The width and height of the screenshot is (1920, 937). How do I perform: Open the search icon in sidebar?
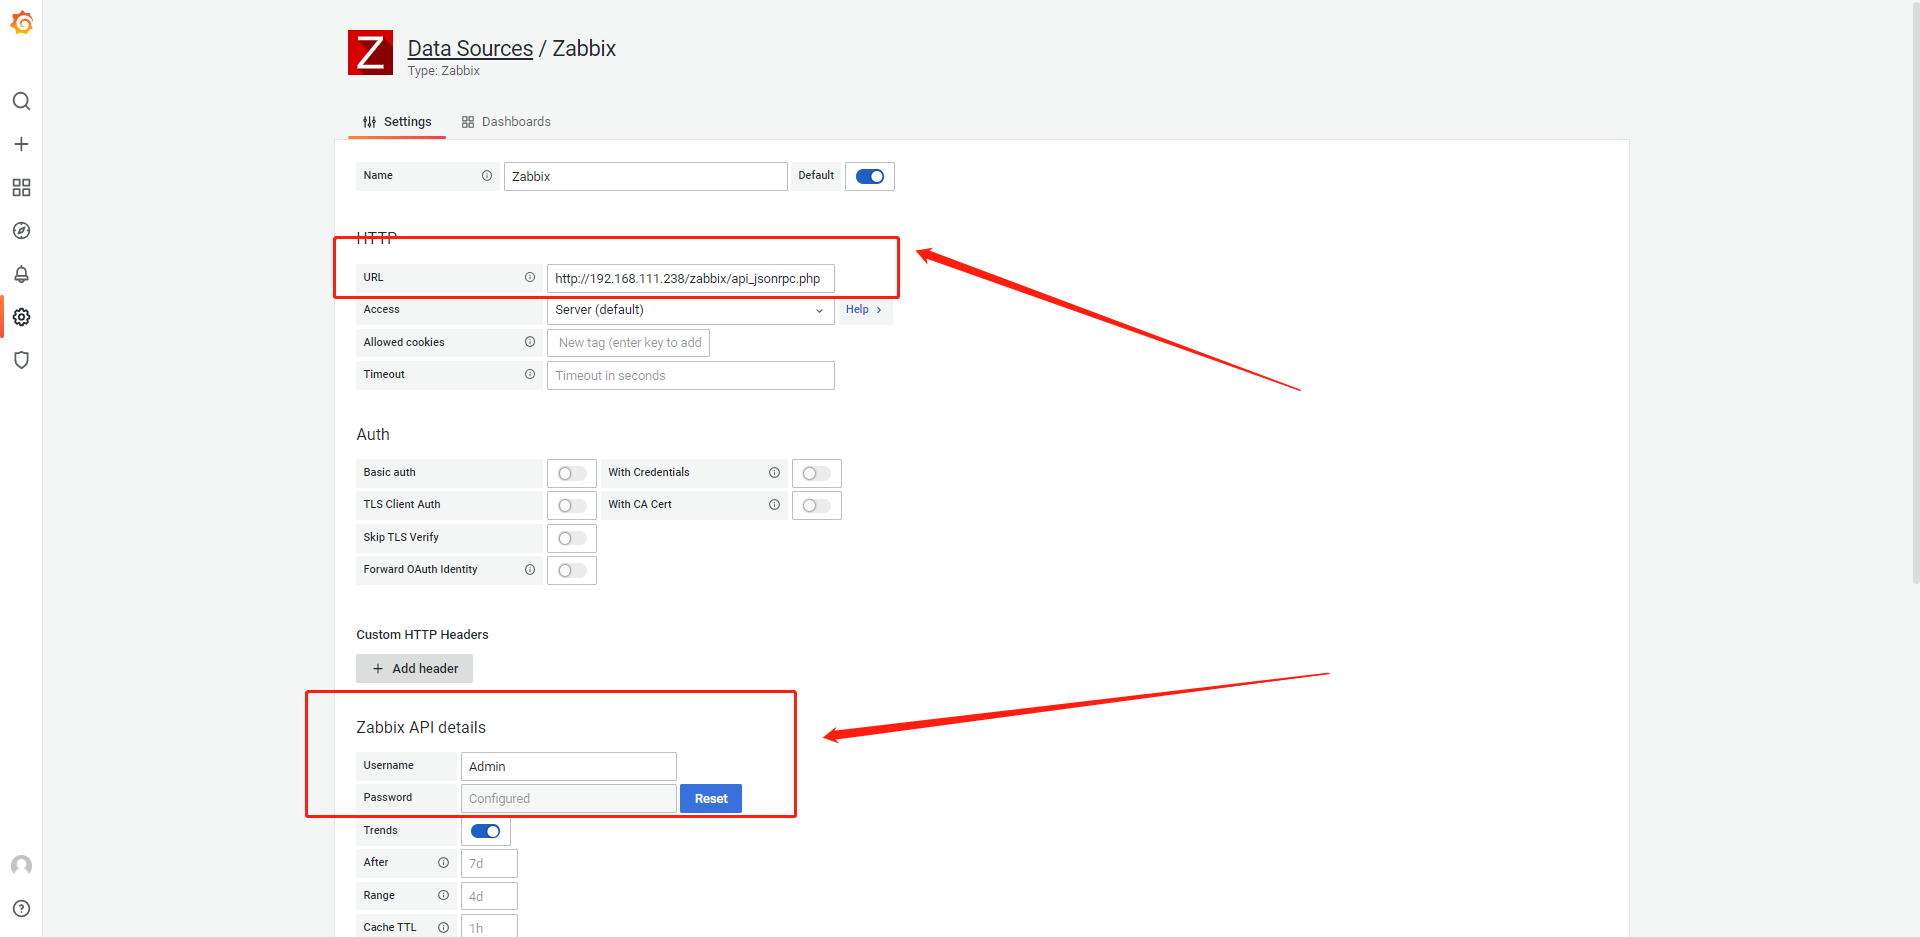[x=21, y=101]
